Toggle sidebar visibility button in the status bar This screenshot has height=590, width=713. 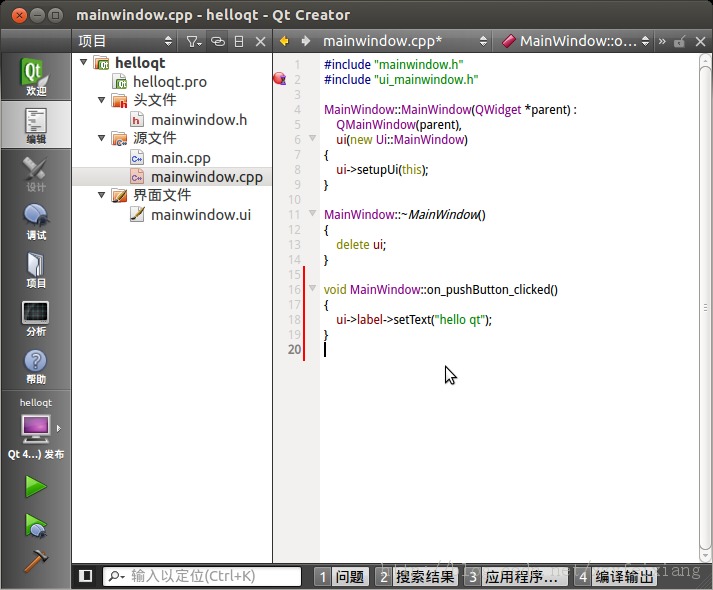point(85,576)
